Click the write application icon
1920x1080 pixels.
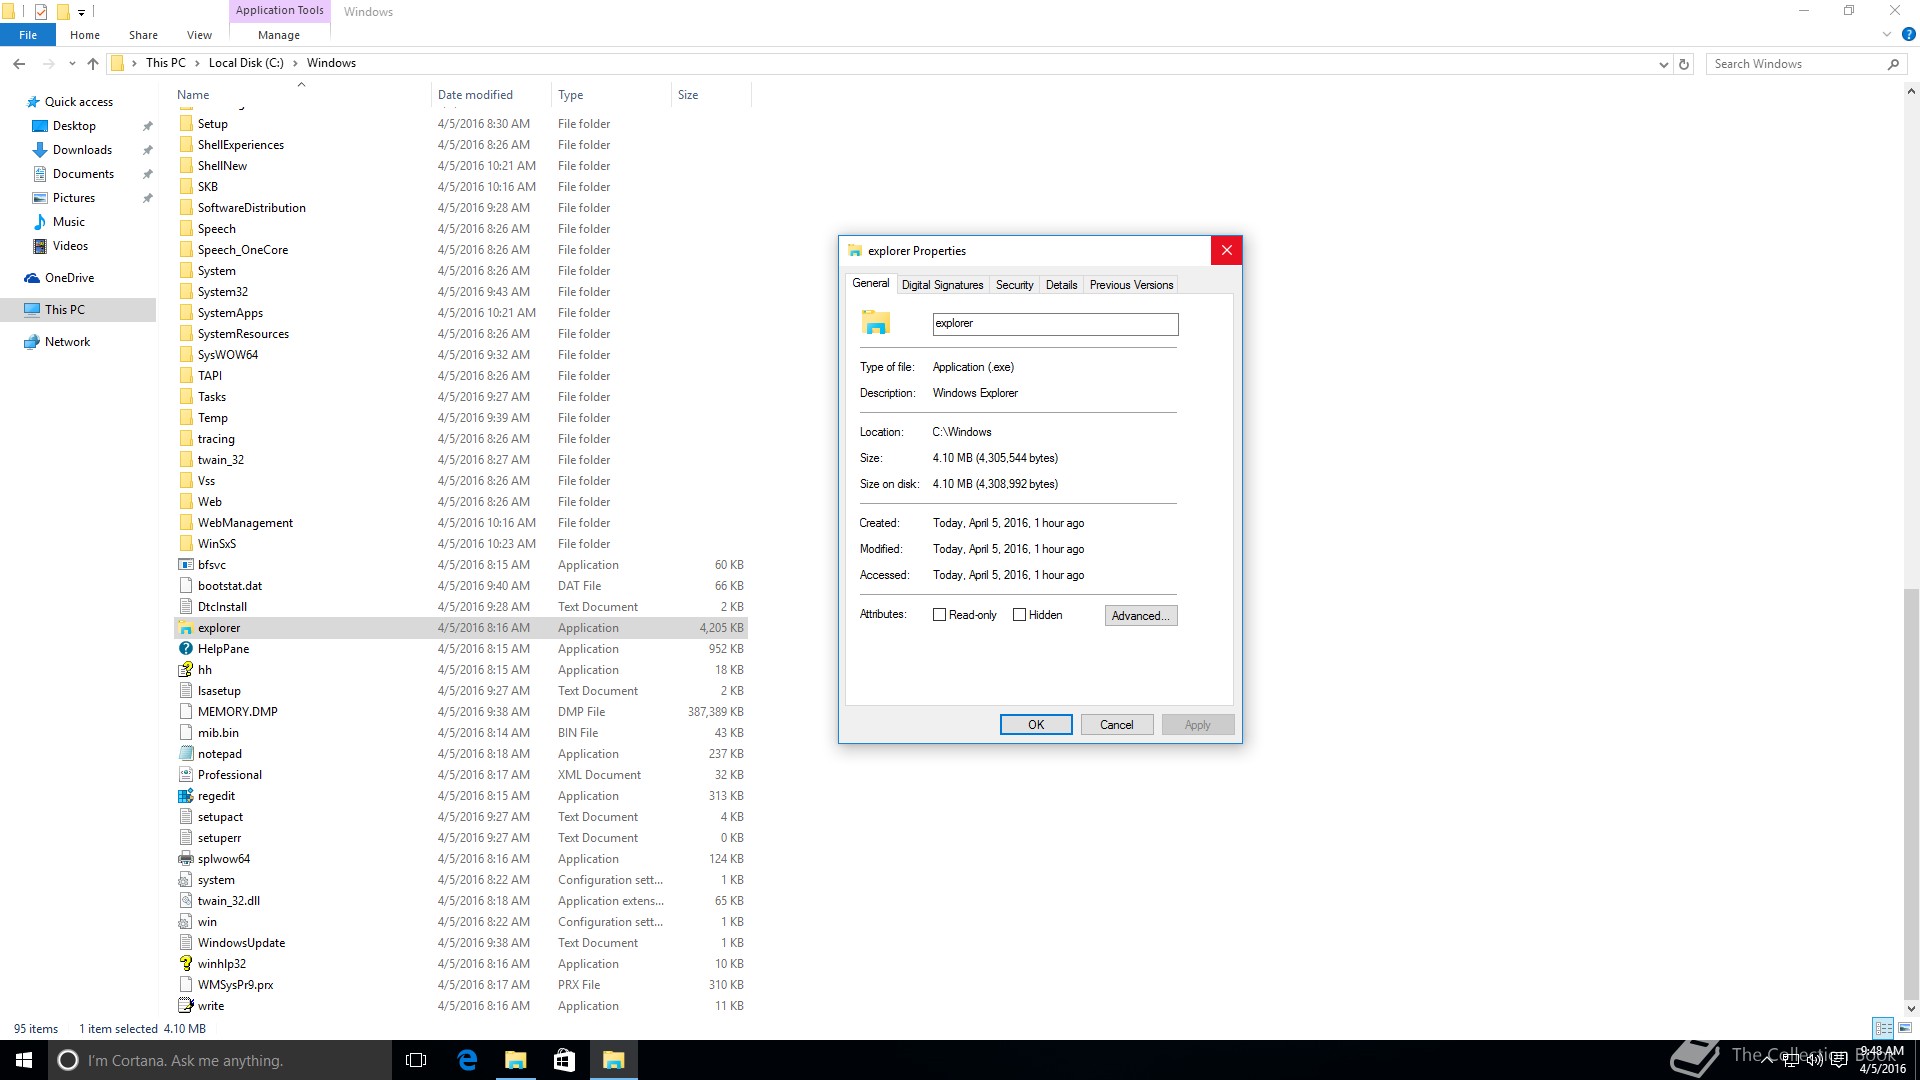click(x=185, y=1006)
